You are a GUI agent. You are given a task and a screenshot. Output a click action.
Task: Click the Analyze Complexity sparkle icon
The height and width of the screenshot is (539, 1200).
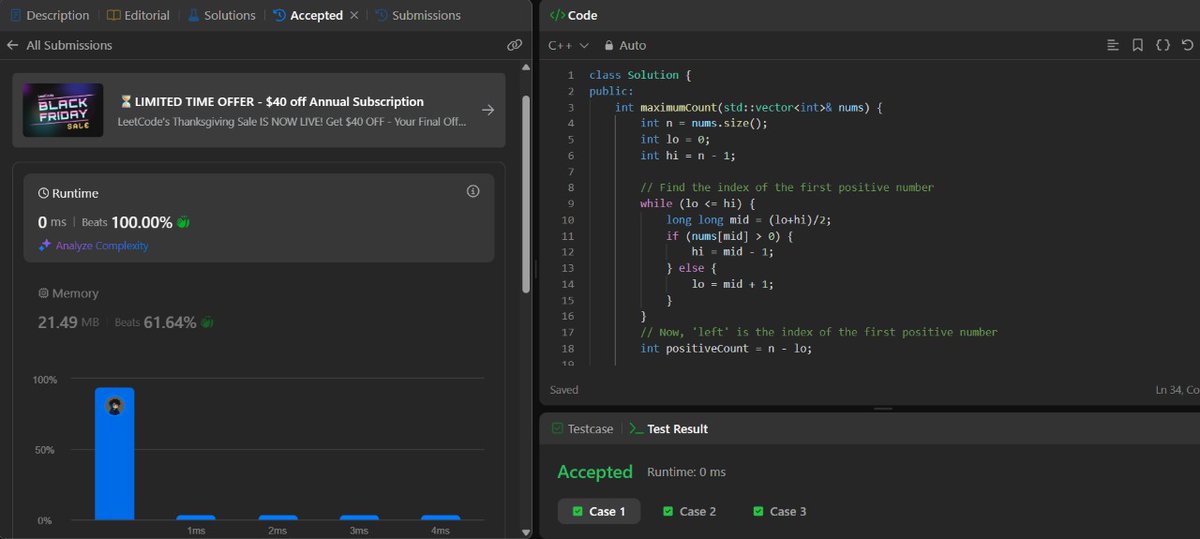pos(44,246)
